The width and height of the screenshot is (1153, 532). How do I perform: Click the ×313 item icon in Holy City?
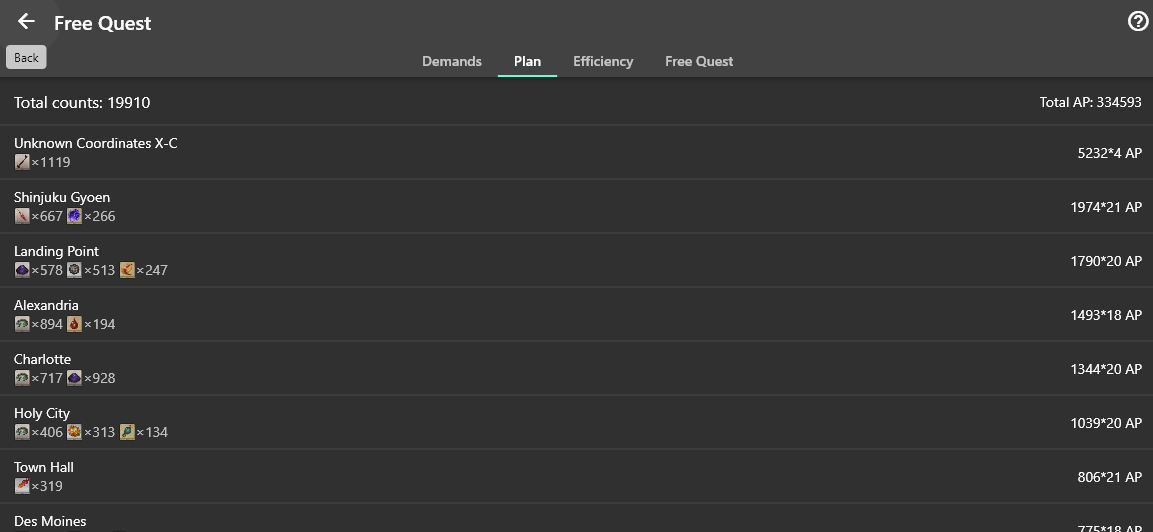click(74, 432)
